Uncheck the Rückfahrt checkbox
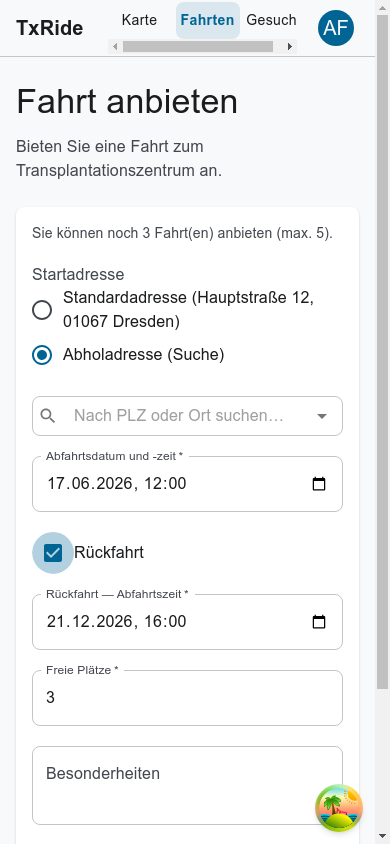390x844 pixels. point(53,553)
